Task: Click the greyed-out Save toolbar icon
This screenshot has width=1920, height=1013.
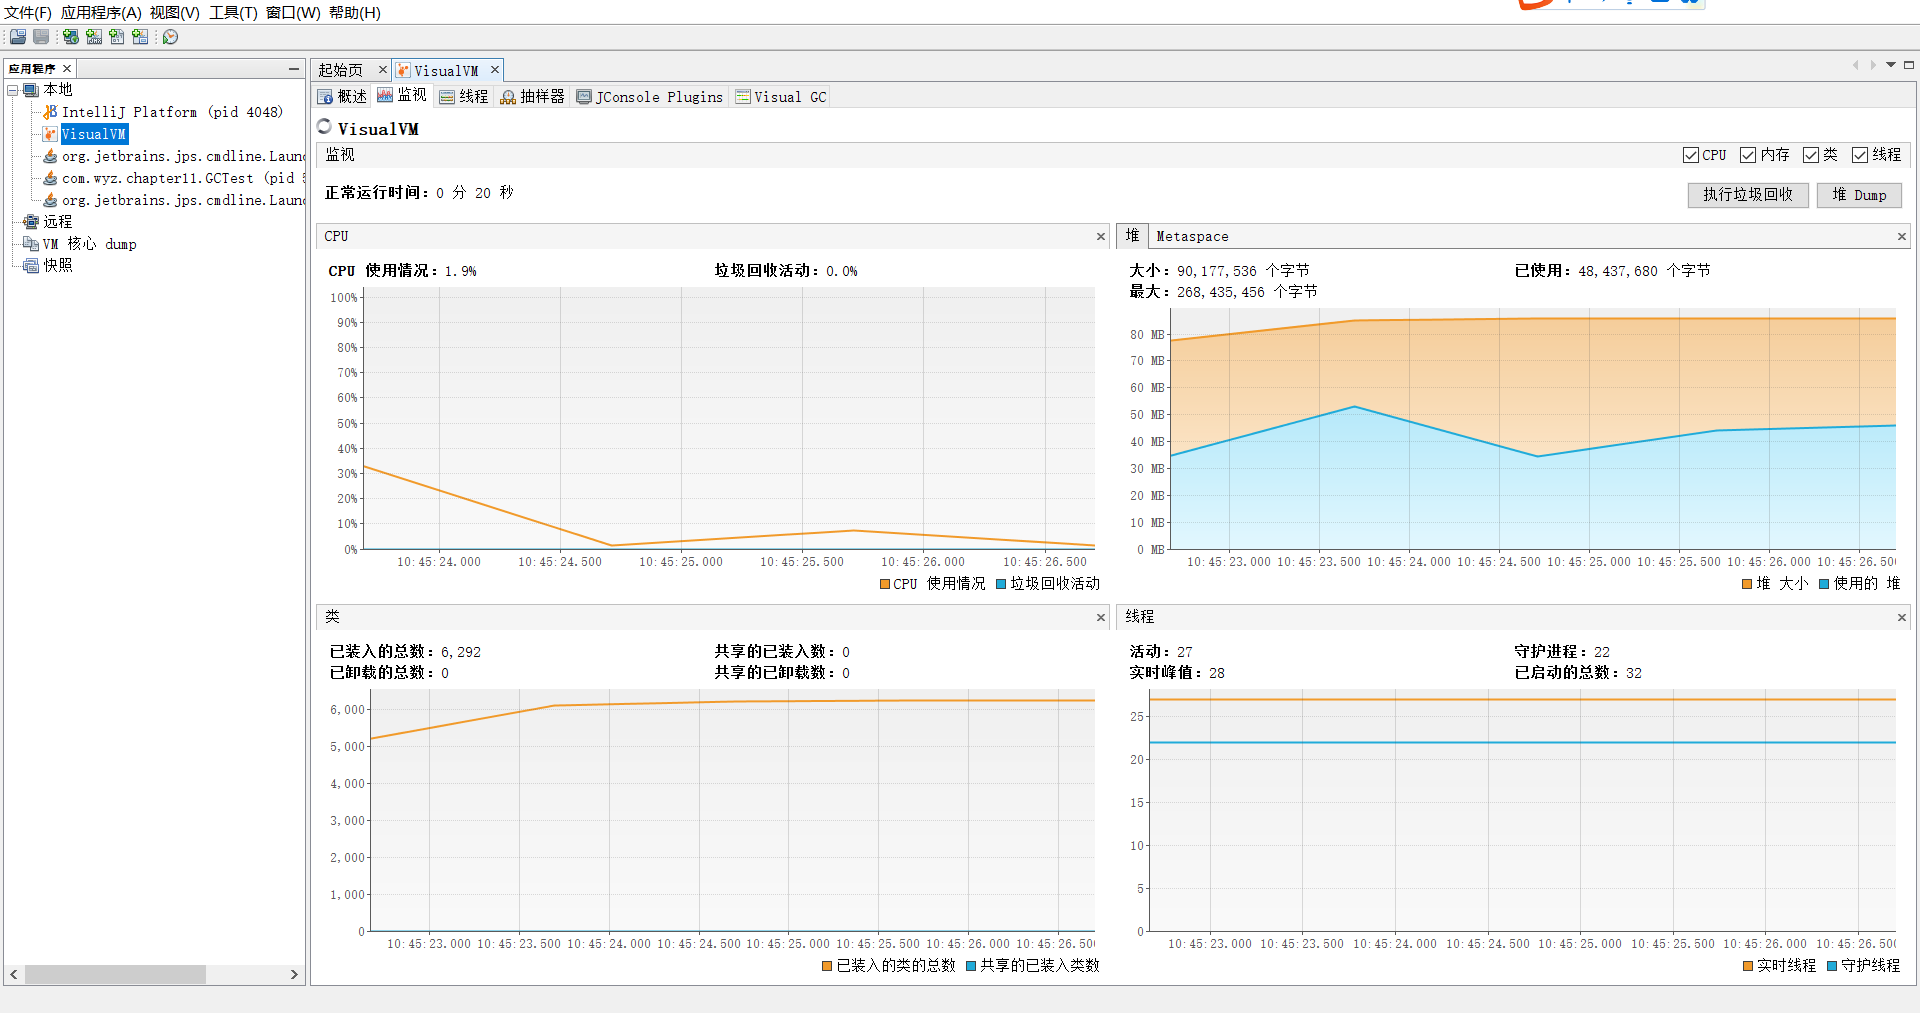Action: click(41, 37)
